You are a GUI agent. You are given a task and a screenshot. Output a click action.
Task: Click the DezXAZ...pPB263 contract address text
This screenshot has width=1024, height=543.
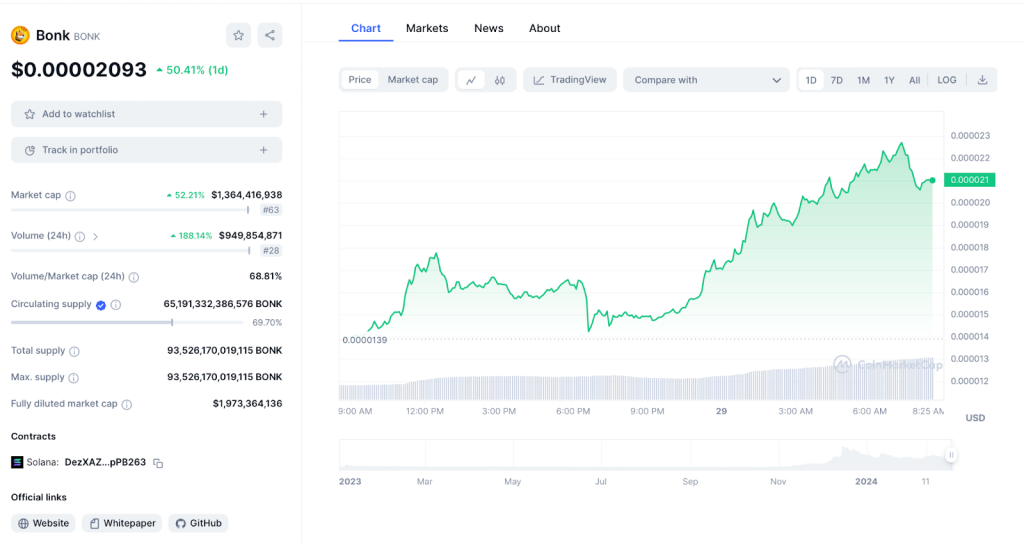coord(105,462)
